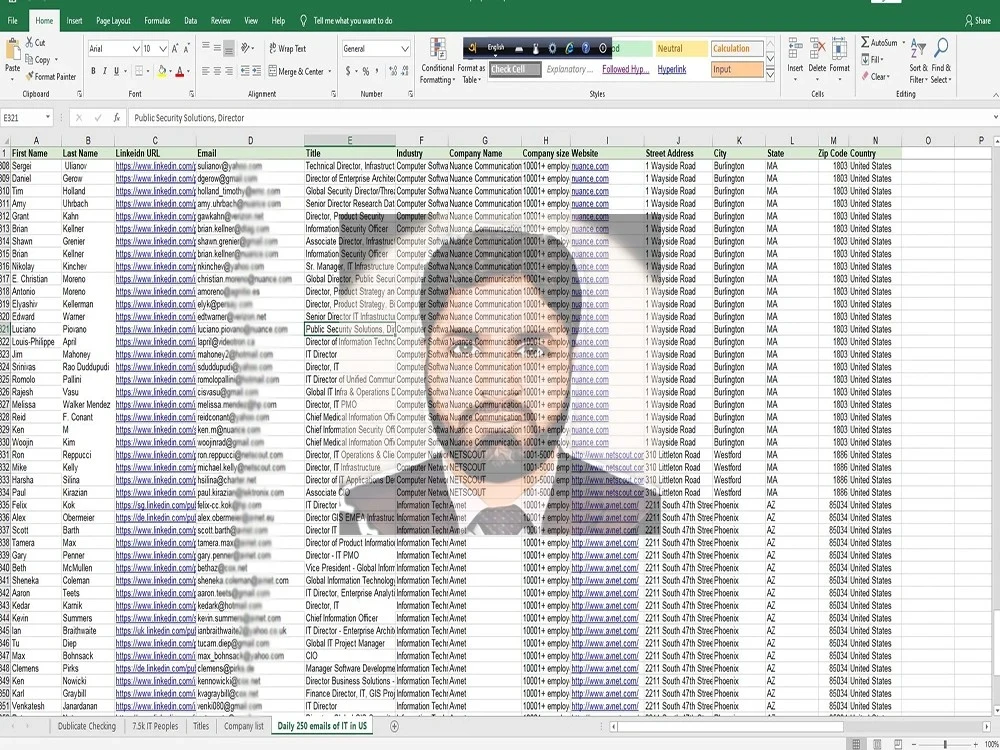Open Find & Select magnifier
Screen dimensions: 1000x750
click(941, 61)
